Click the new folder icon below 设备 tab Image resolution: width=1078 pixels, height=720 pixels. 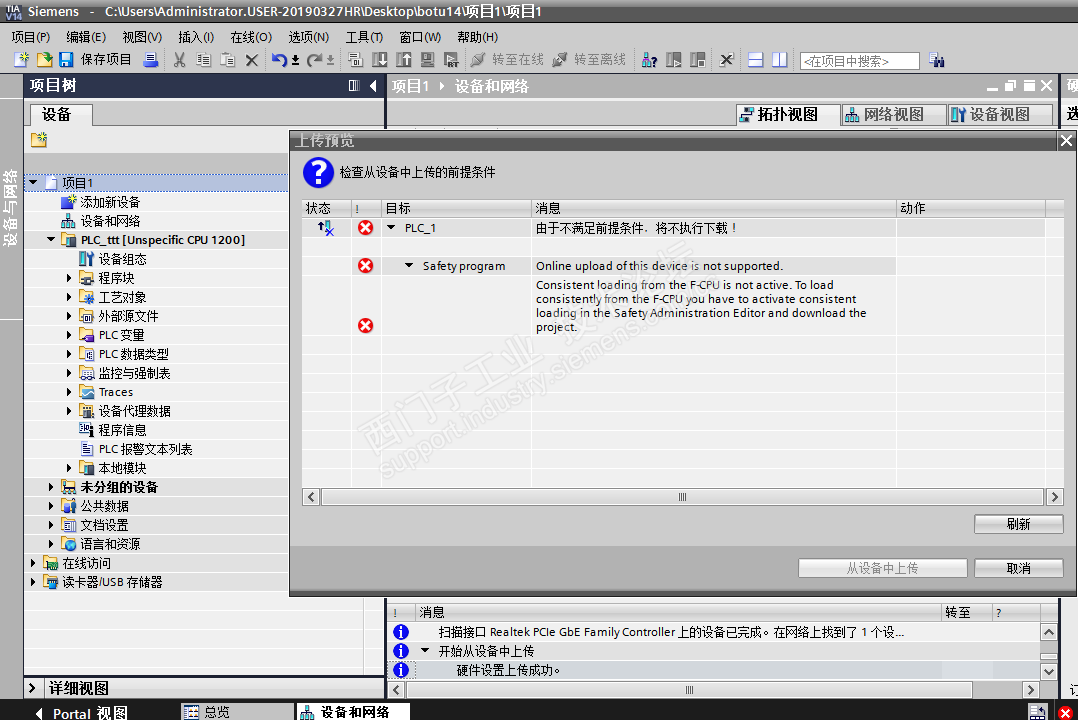[38, 140]
